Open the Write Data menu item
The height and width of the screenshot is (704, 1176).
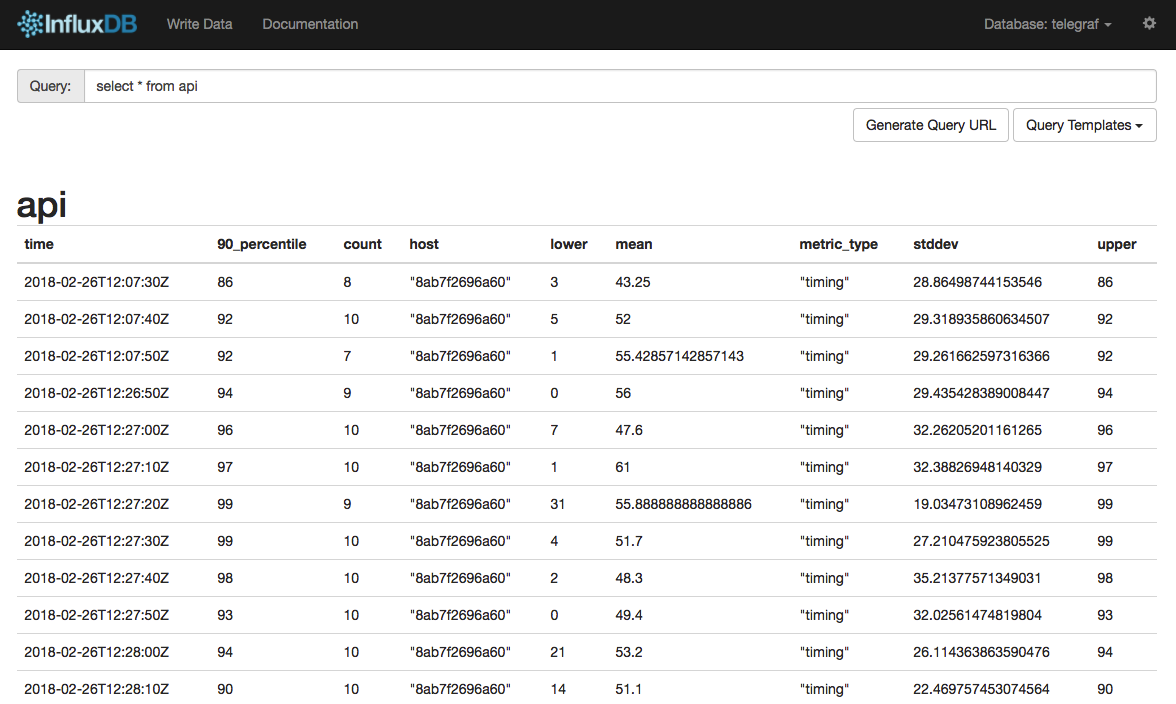click(x=199, y=24)
